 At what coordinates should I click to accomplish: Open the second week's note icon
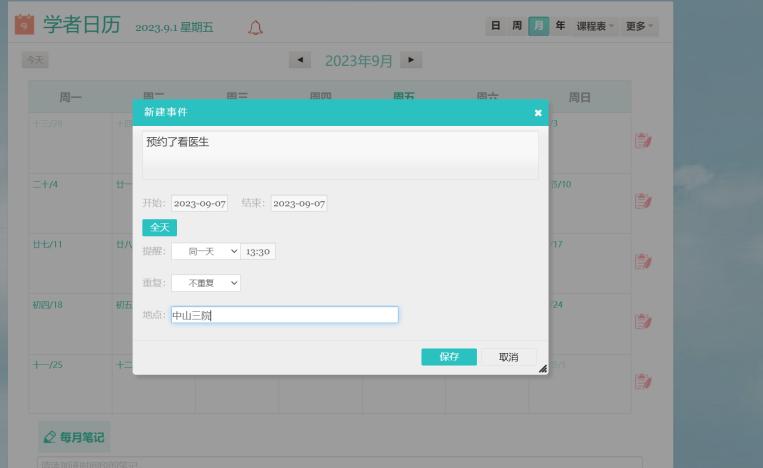pos(643,201)
